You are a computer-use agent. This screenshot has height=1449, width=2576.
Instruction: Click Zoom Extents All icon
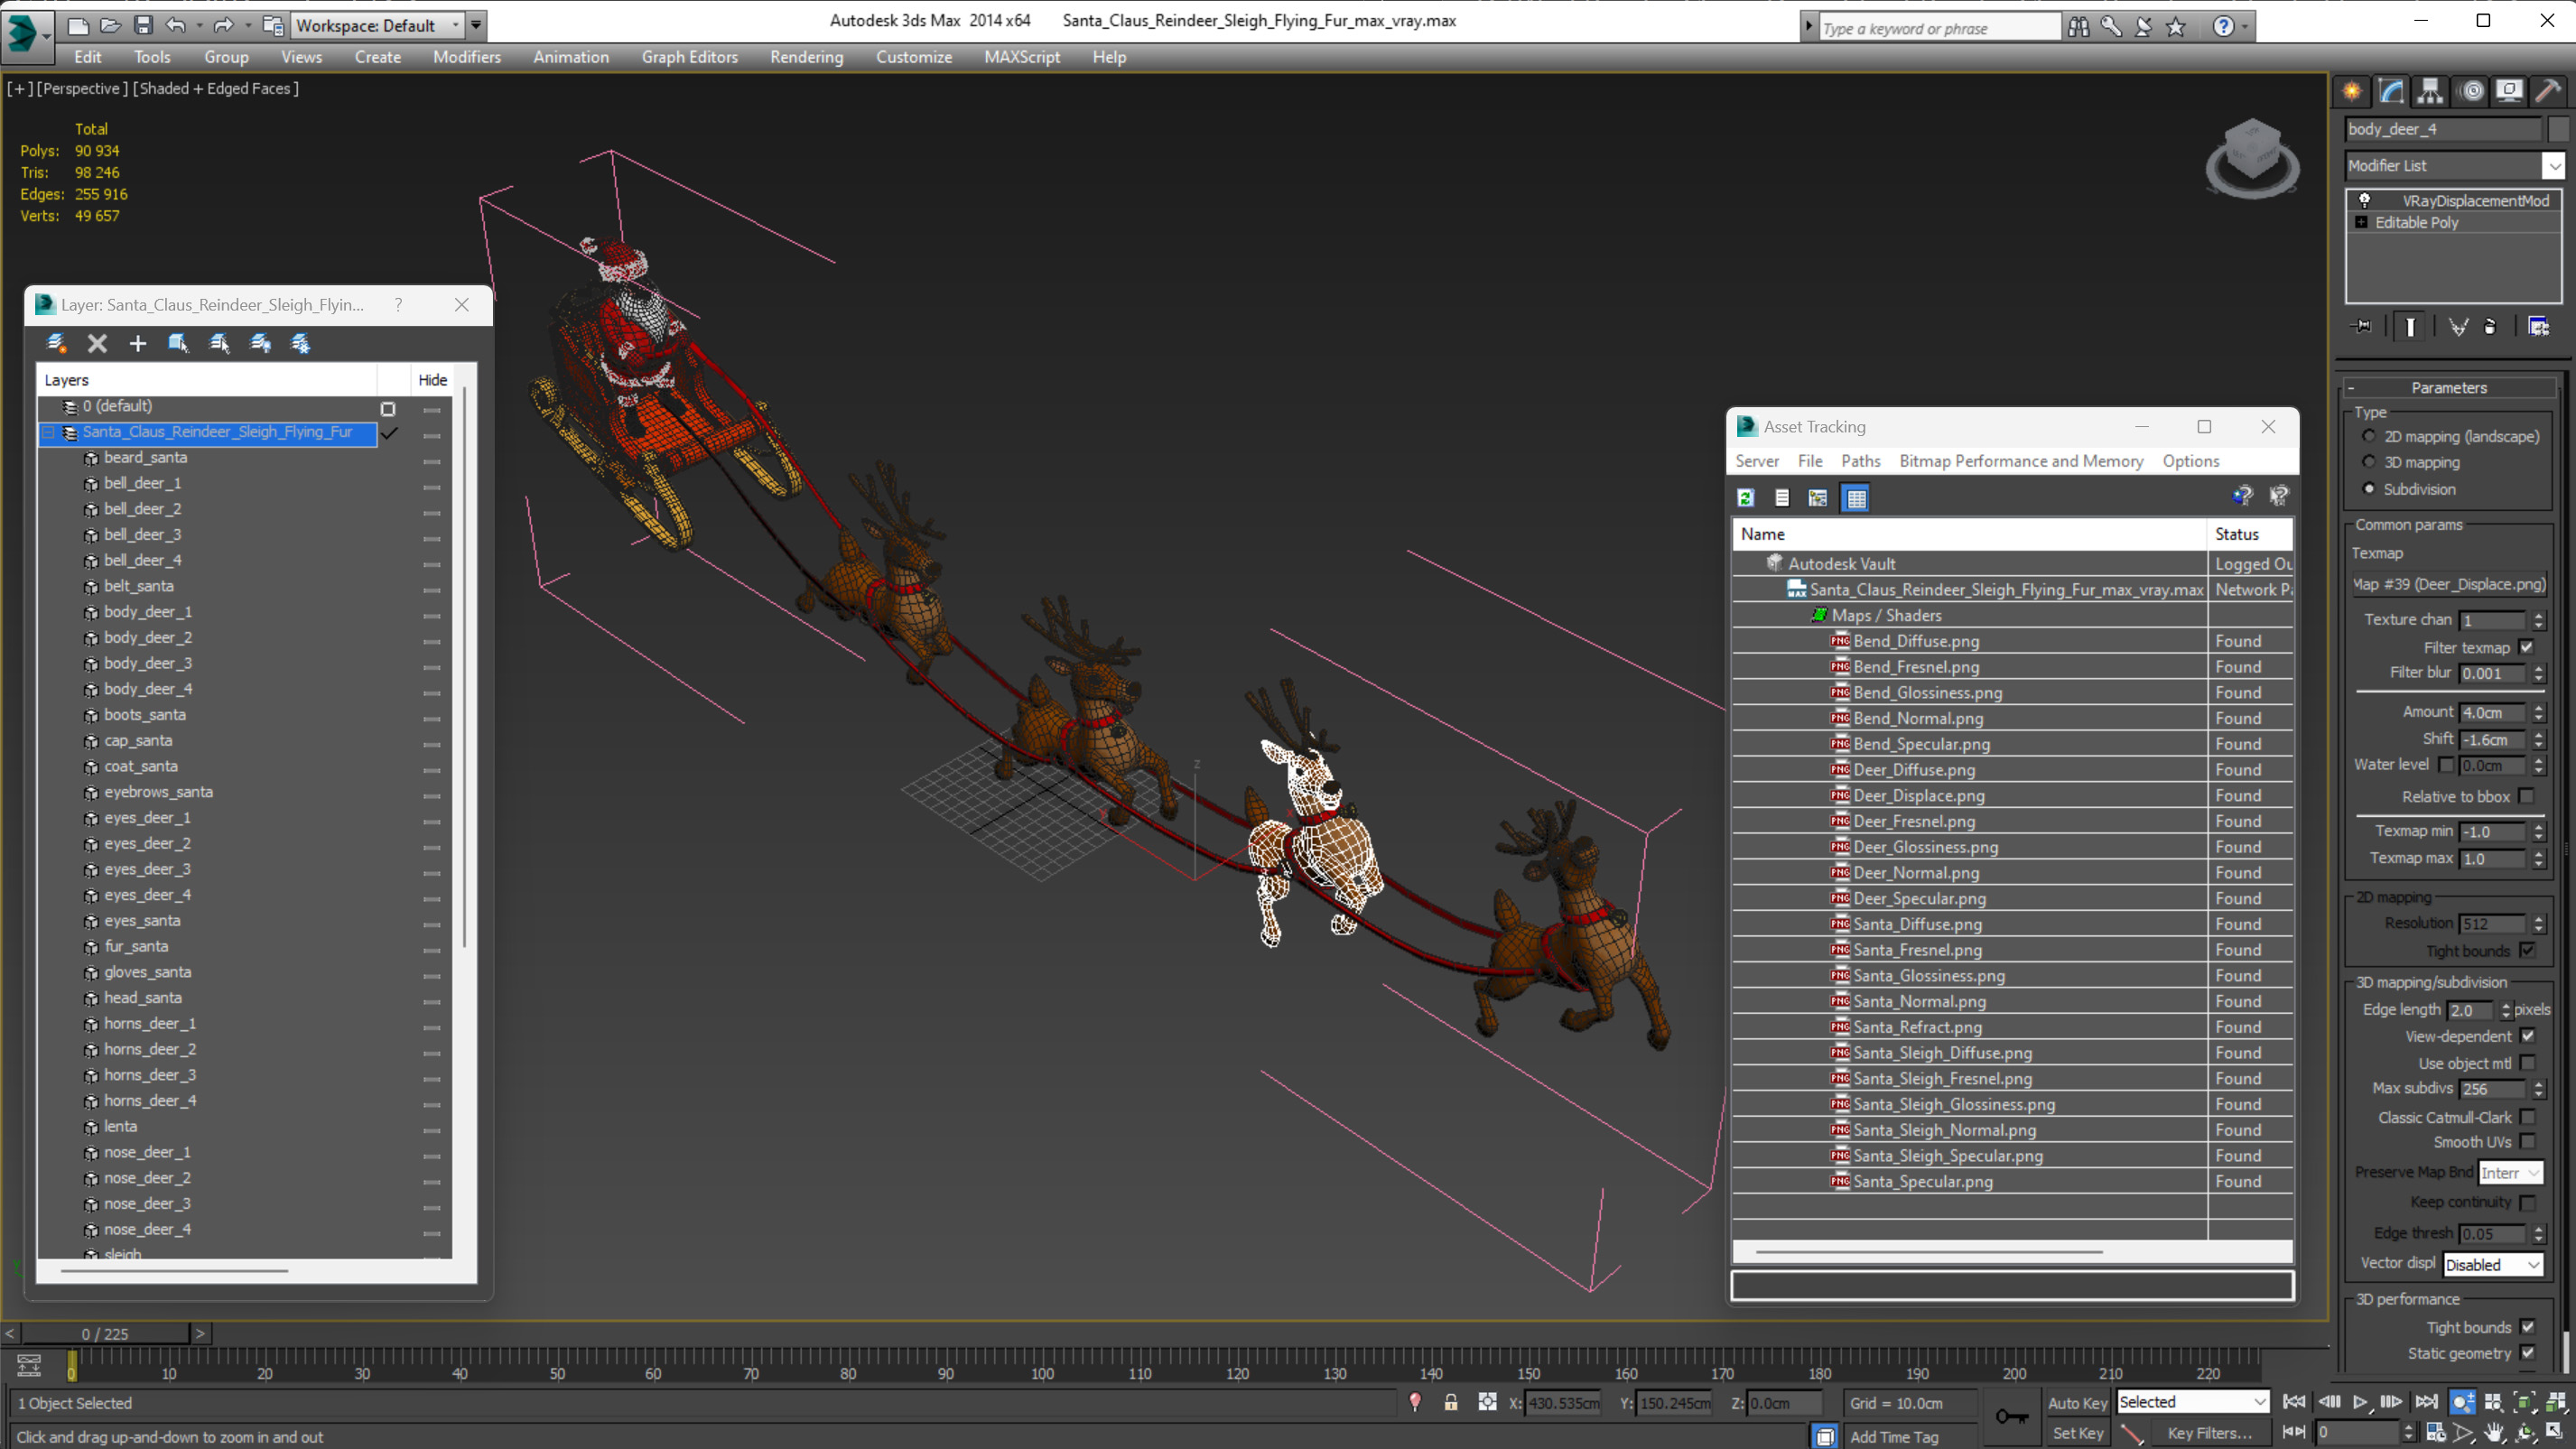pos(2556,1402)
